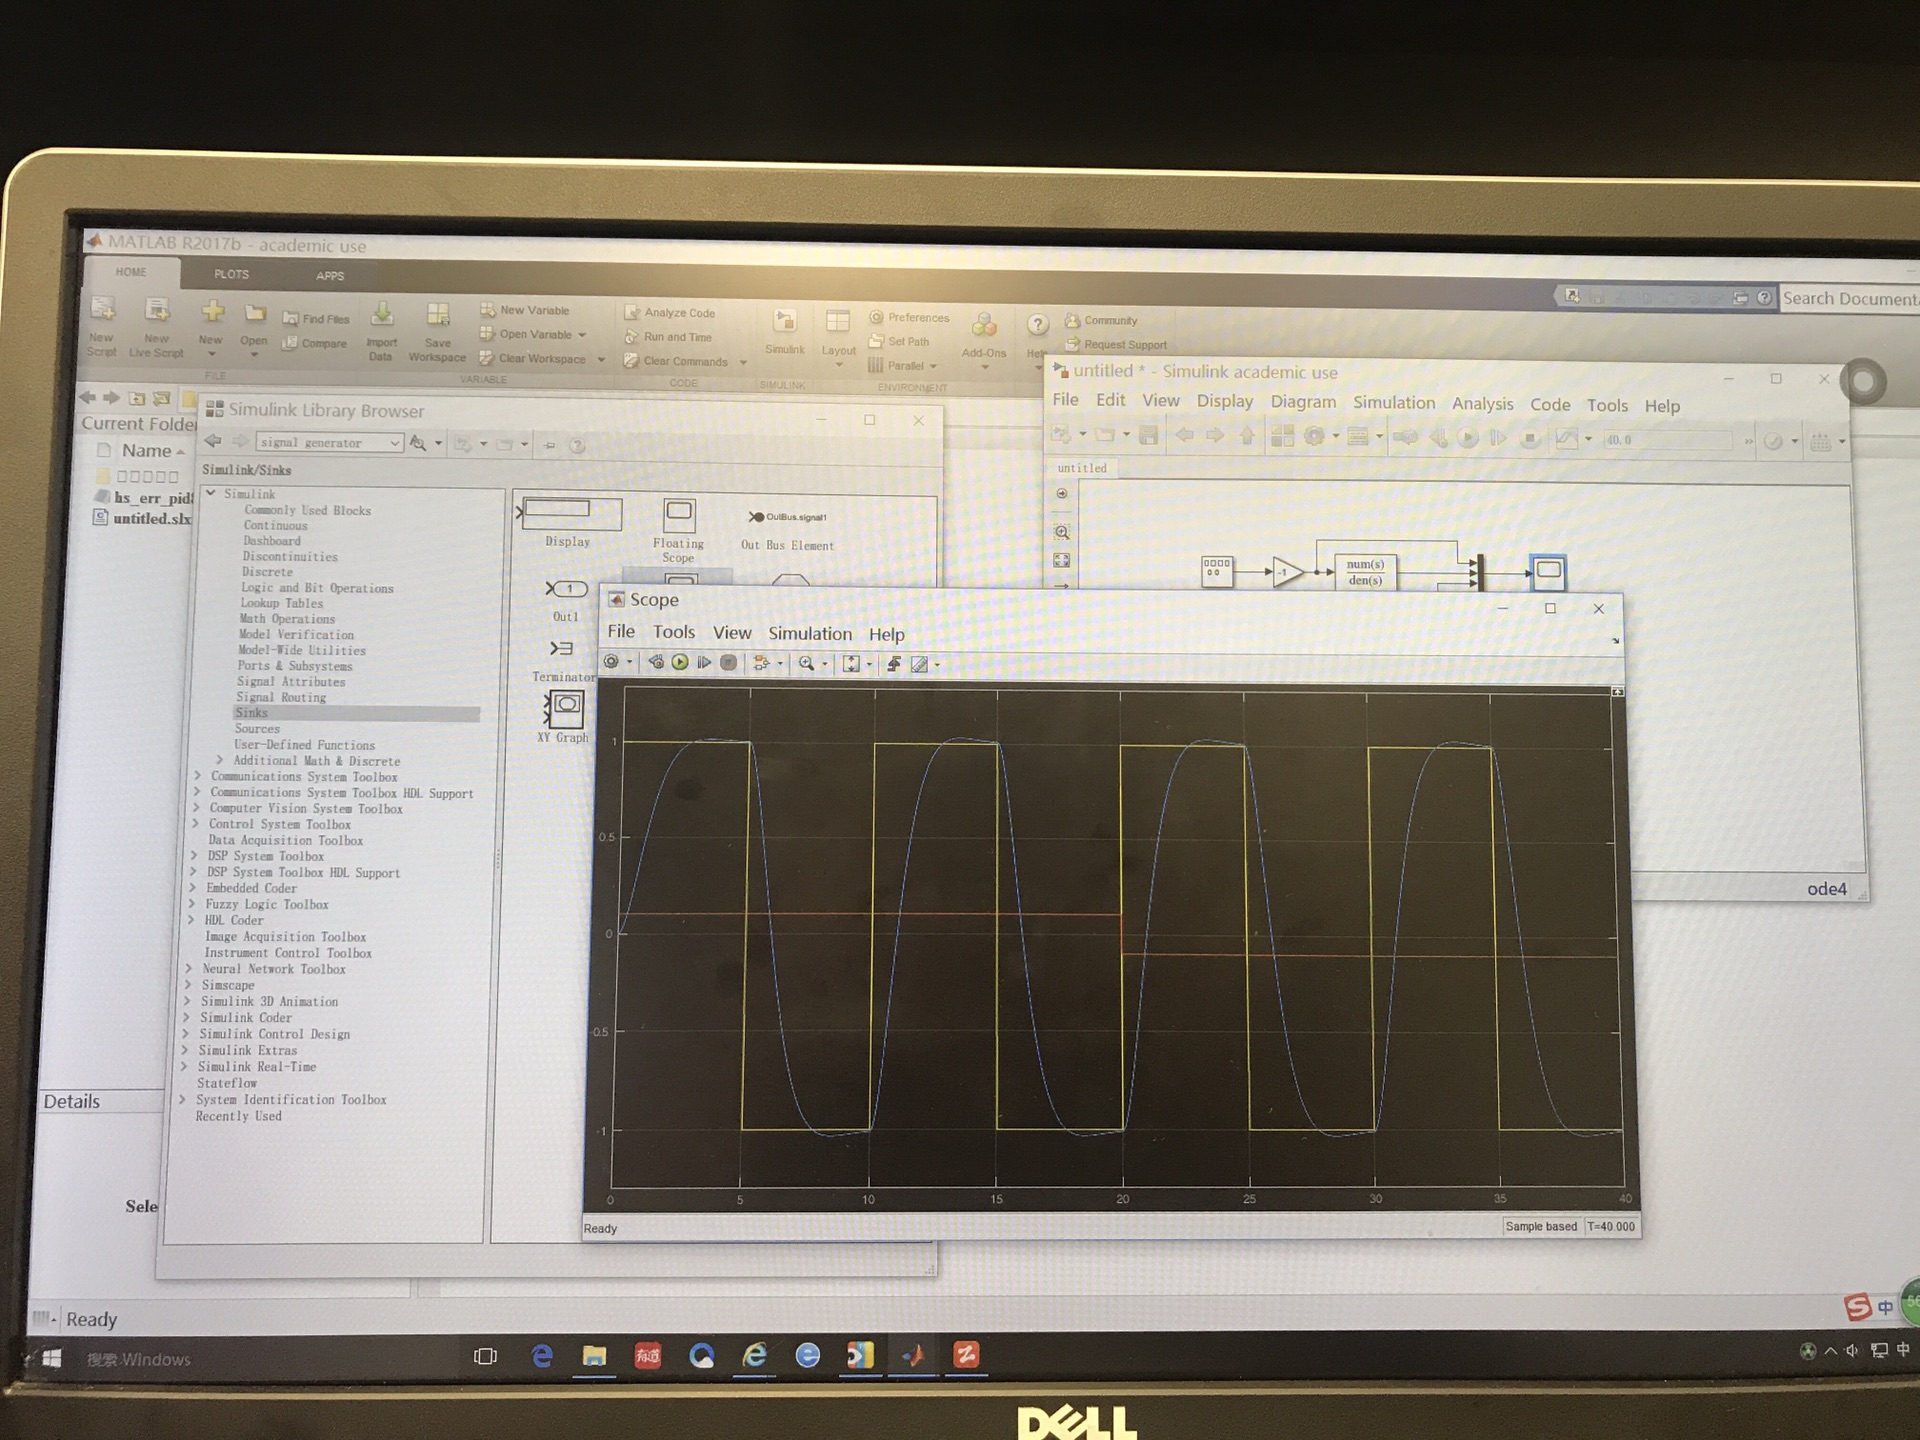1920x1440 pixels.
Task: Click Stop button in Simulink model toolbar
Action: (1529, 439)
